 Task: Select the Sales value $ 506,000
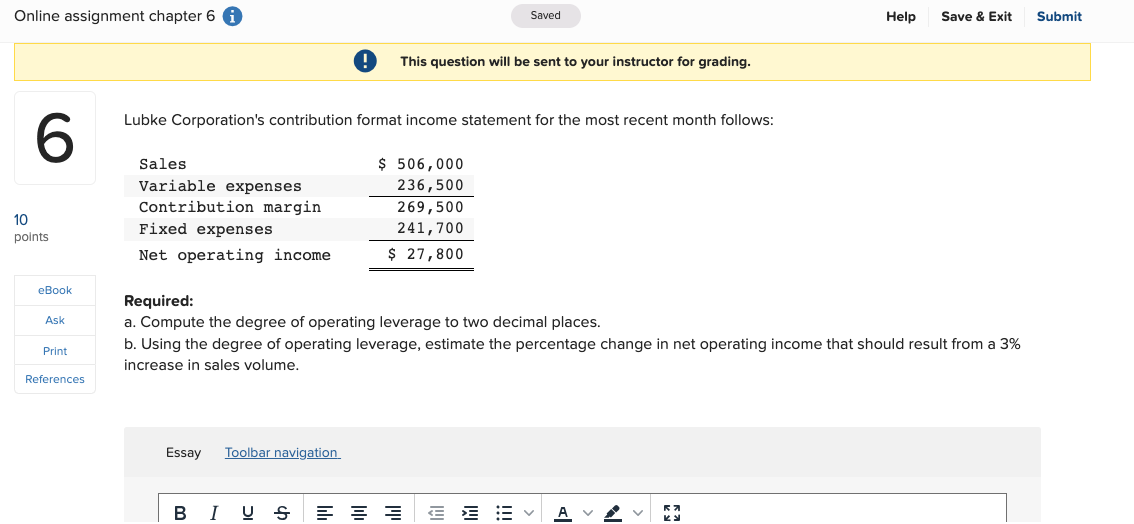pos(421,164)
